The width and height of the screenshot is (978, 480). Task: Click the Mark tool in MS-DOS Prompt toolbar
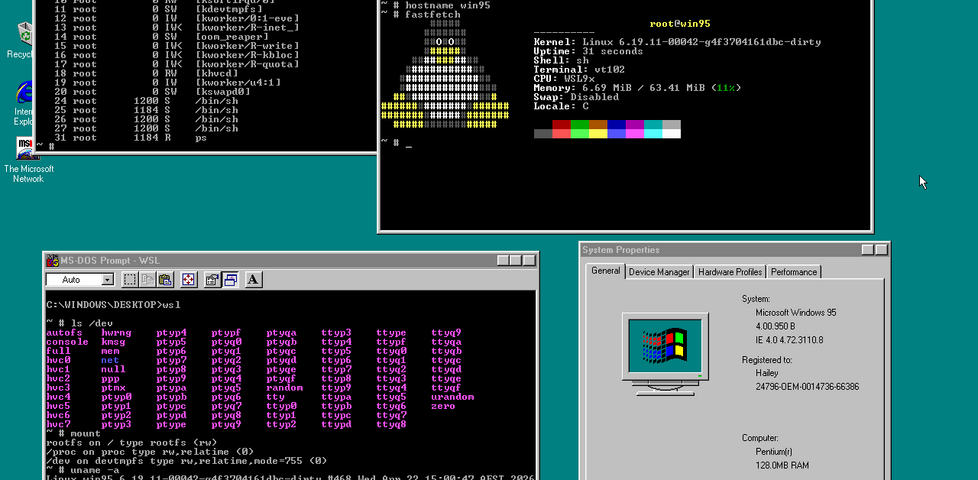click(x=130, y=280)
